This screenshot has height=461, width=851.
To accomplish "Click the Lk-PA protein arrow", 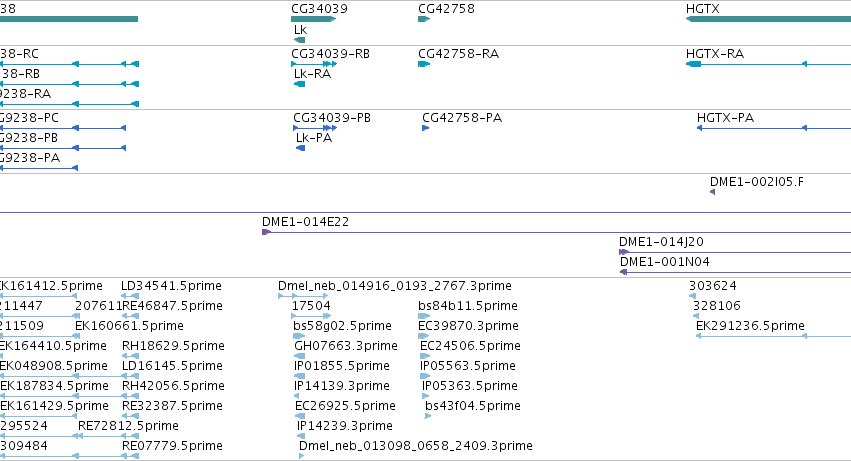I will pos(300,148).
